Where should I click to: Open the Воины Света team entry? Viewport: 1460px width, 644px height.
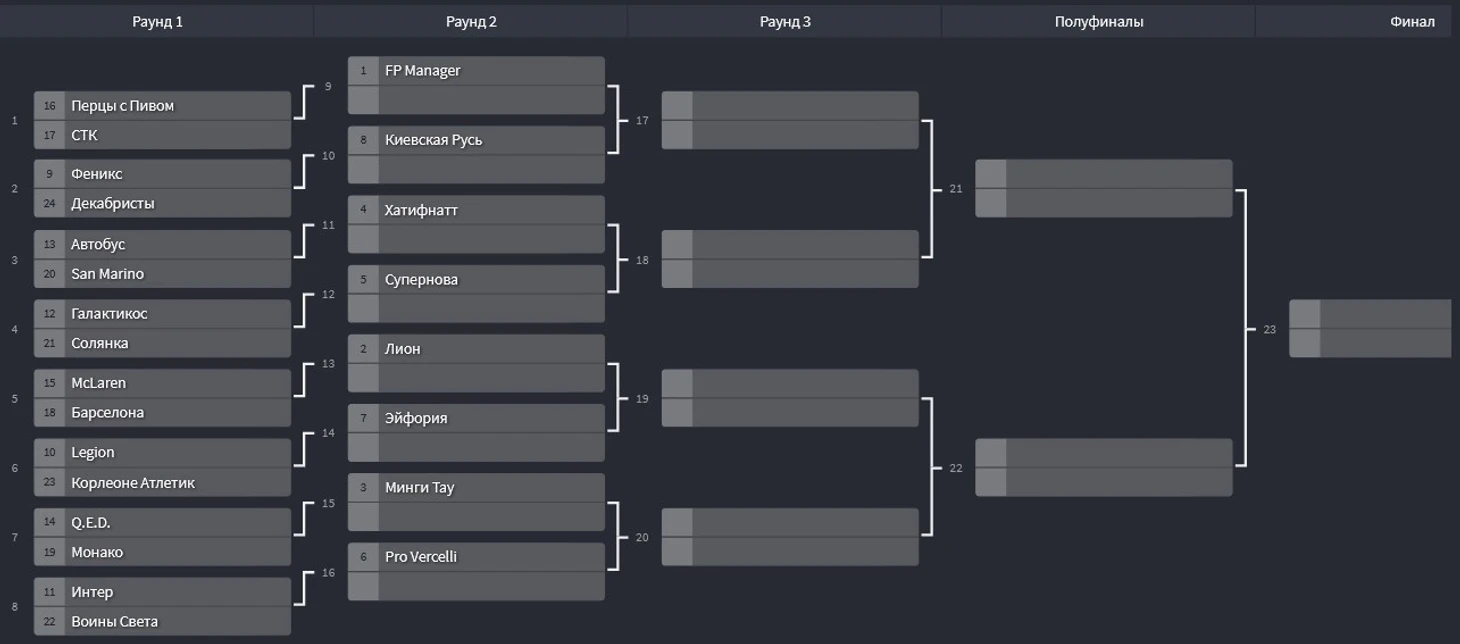point(162,622)
